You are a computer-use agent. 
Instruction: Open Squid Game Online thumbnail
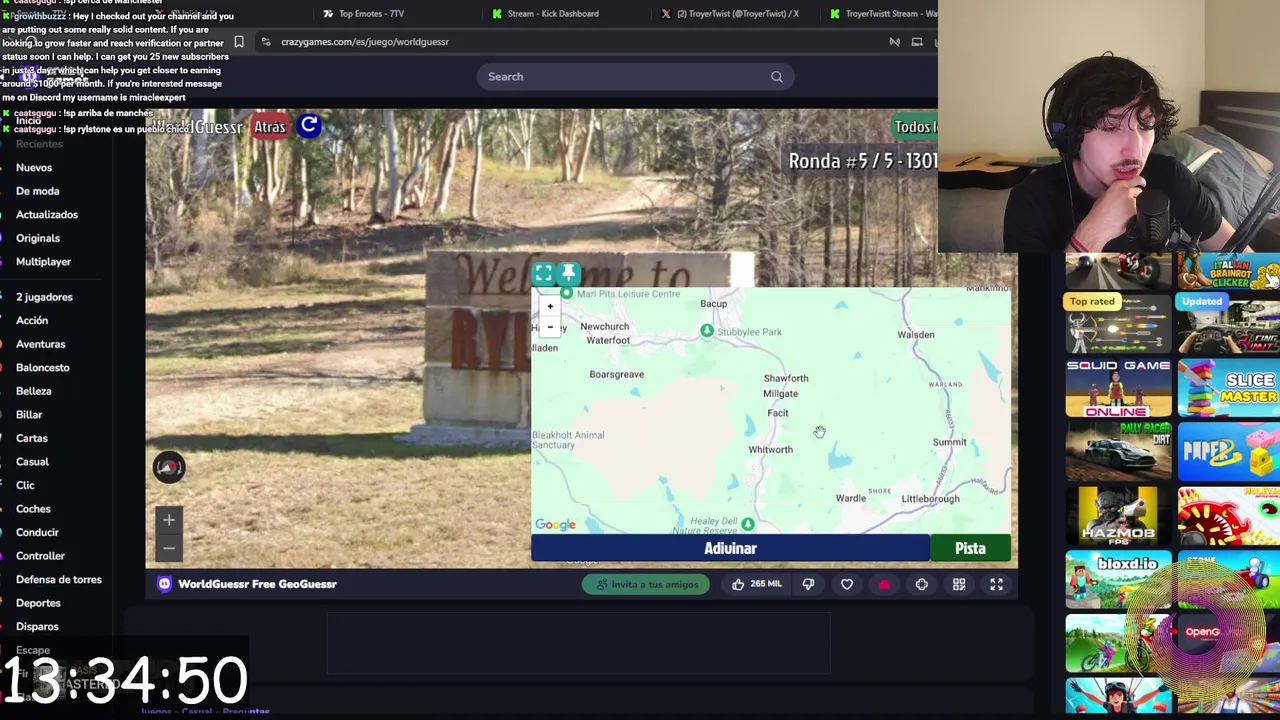[x=1118, y=389]
